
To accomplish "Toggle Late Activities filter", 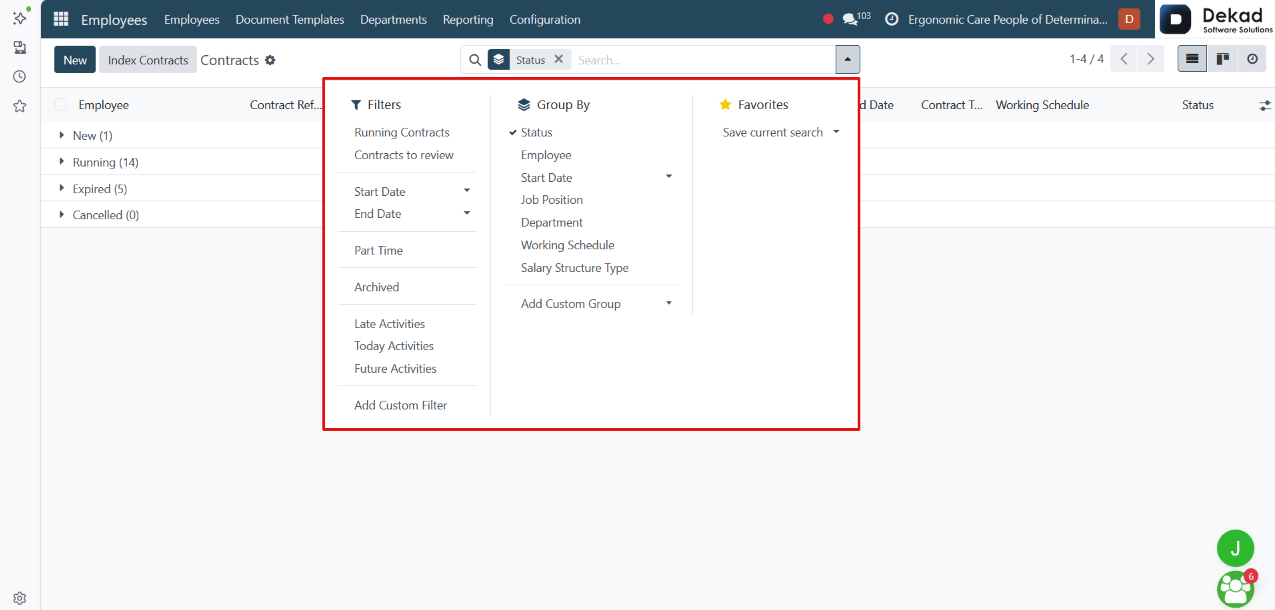I will tap(390, 324).
